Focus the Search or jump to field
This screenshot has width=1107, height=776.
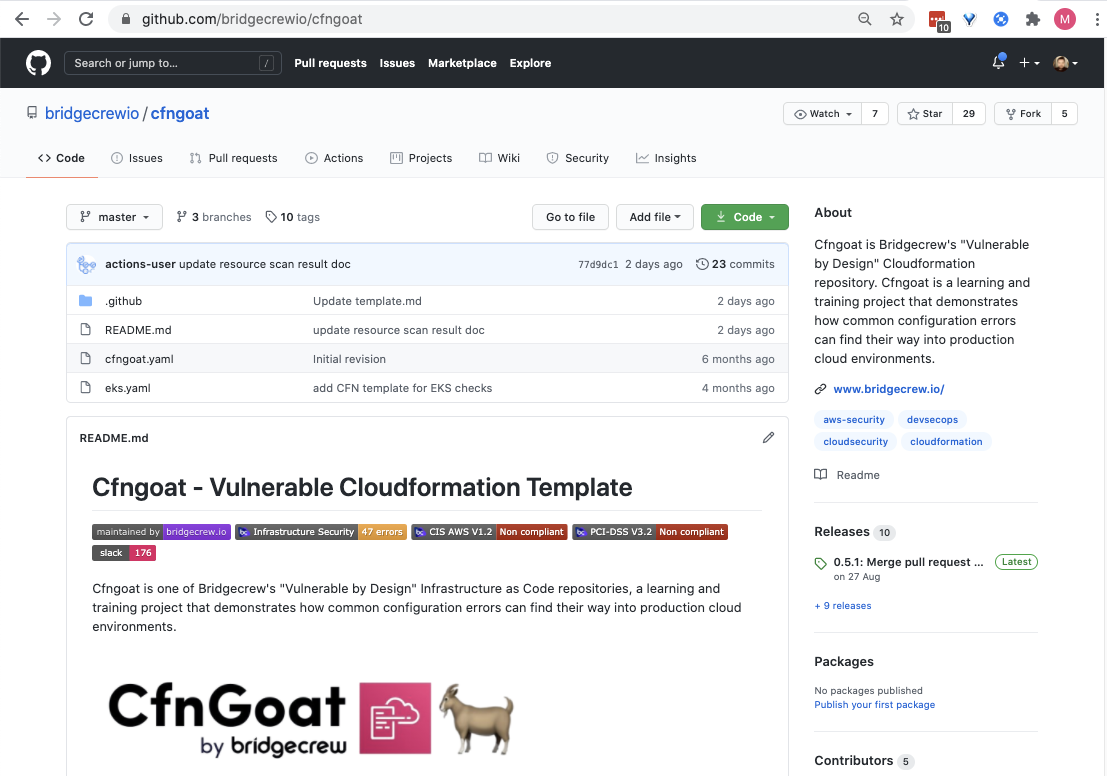click(172, 63)
